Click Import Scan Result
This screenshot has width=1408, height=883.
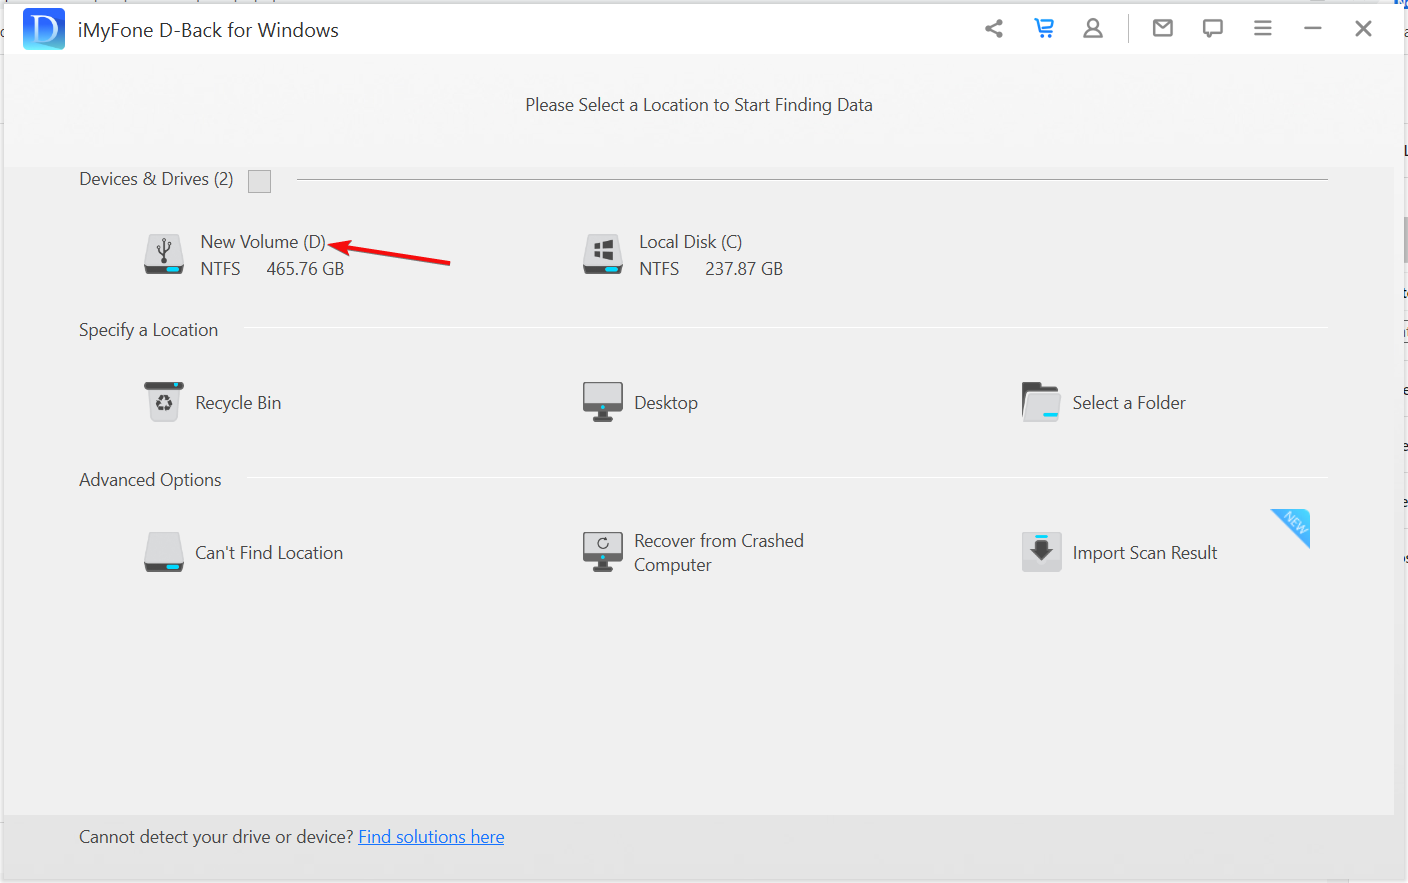click(1120, 553)
